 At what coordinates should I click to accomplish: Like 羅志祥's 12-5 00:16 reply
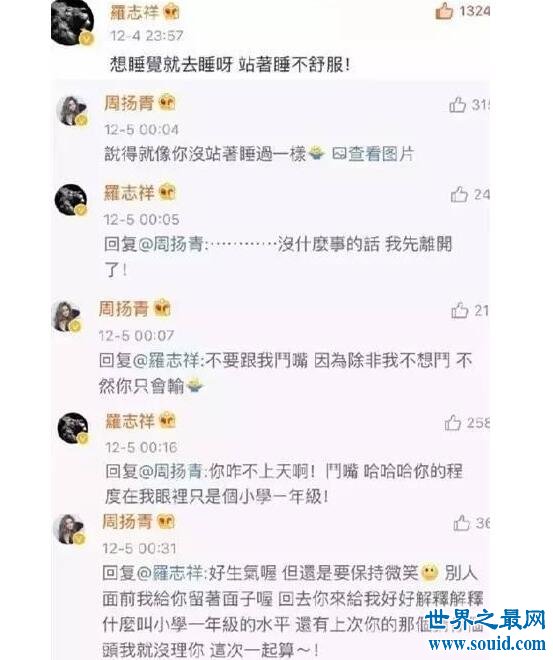click(453, 423)
